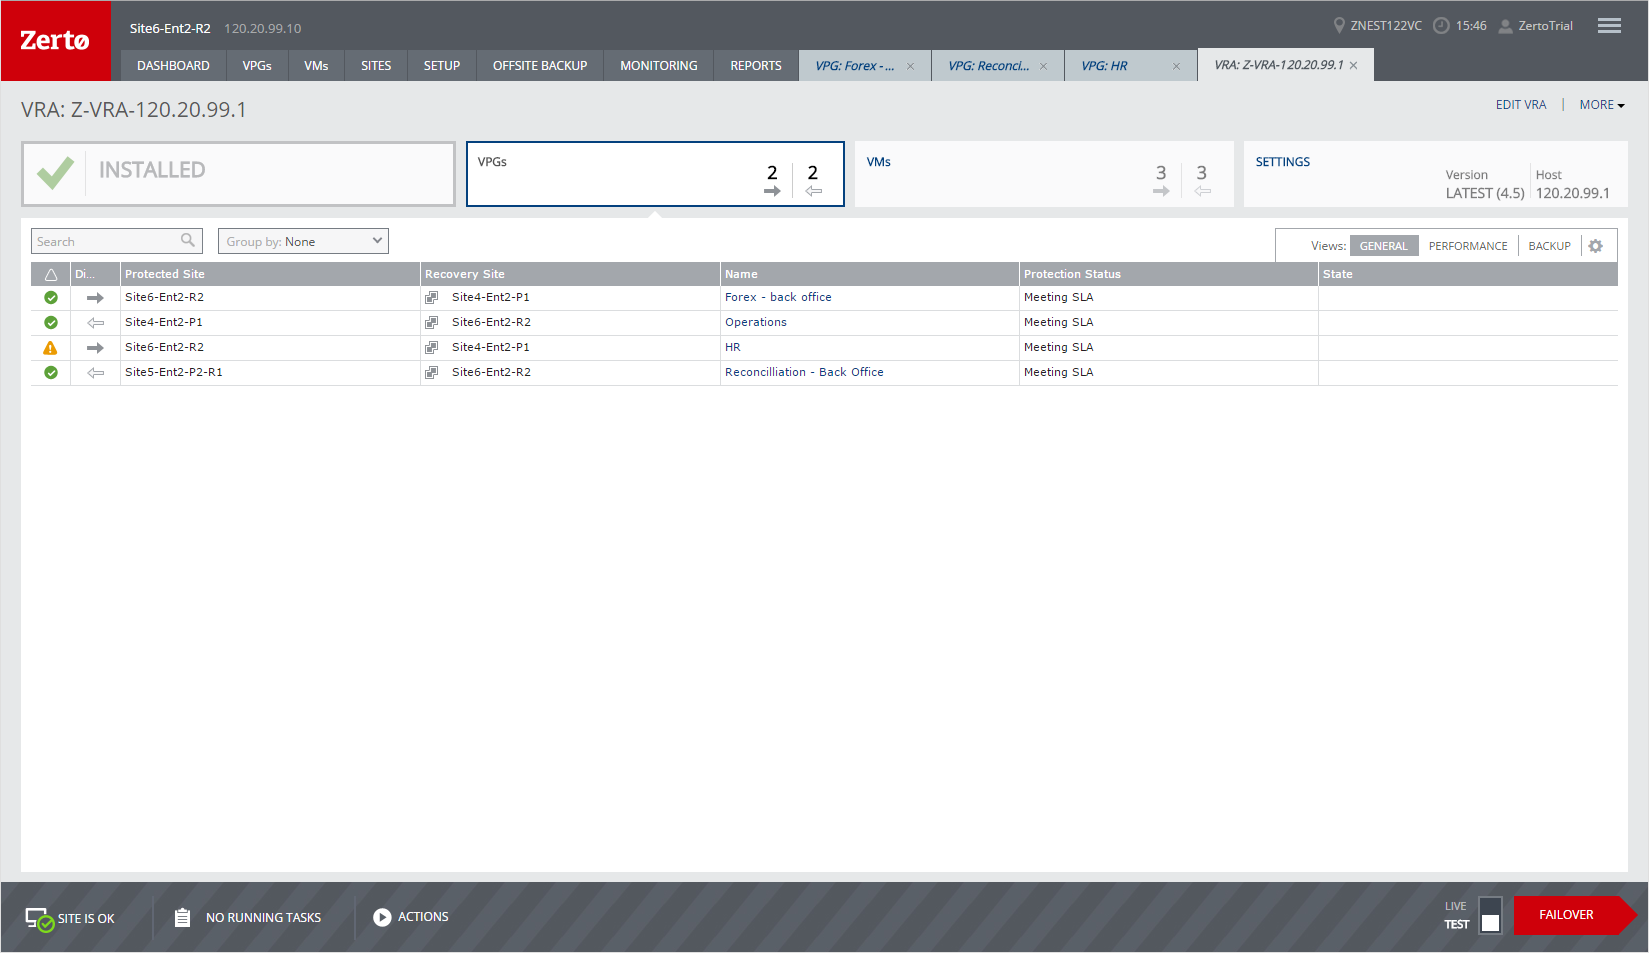Open the Monitoring tab
This screenshot has height=953, width=1649.
point(658,66)
